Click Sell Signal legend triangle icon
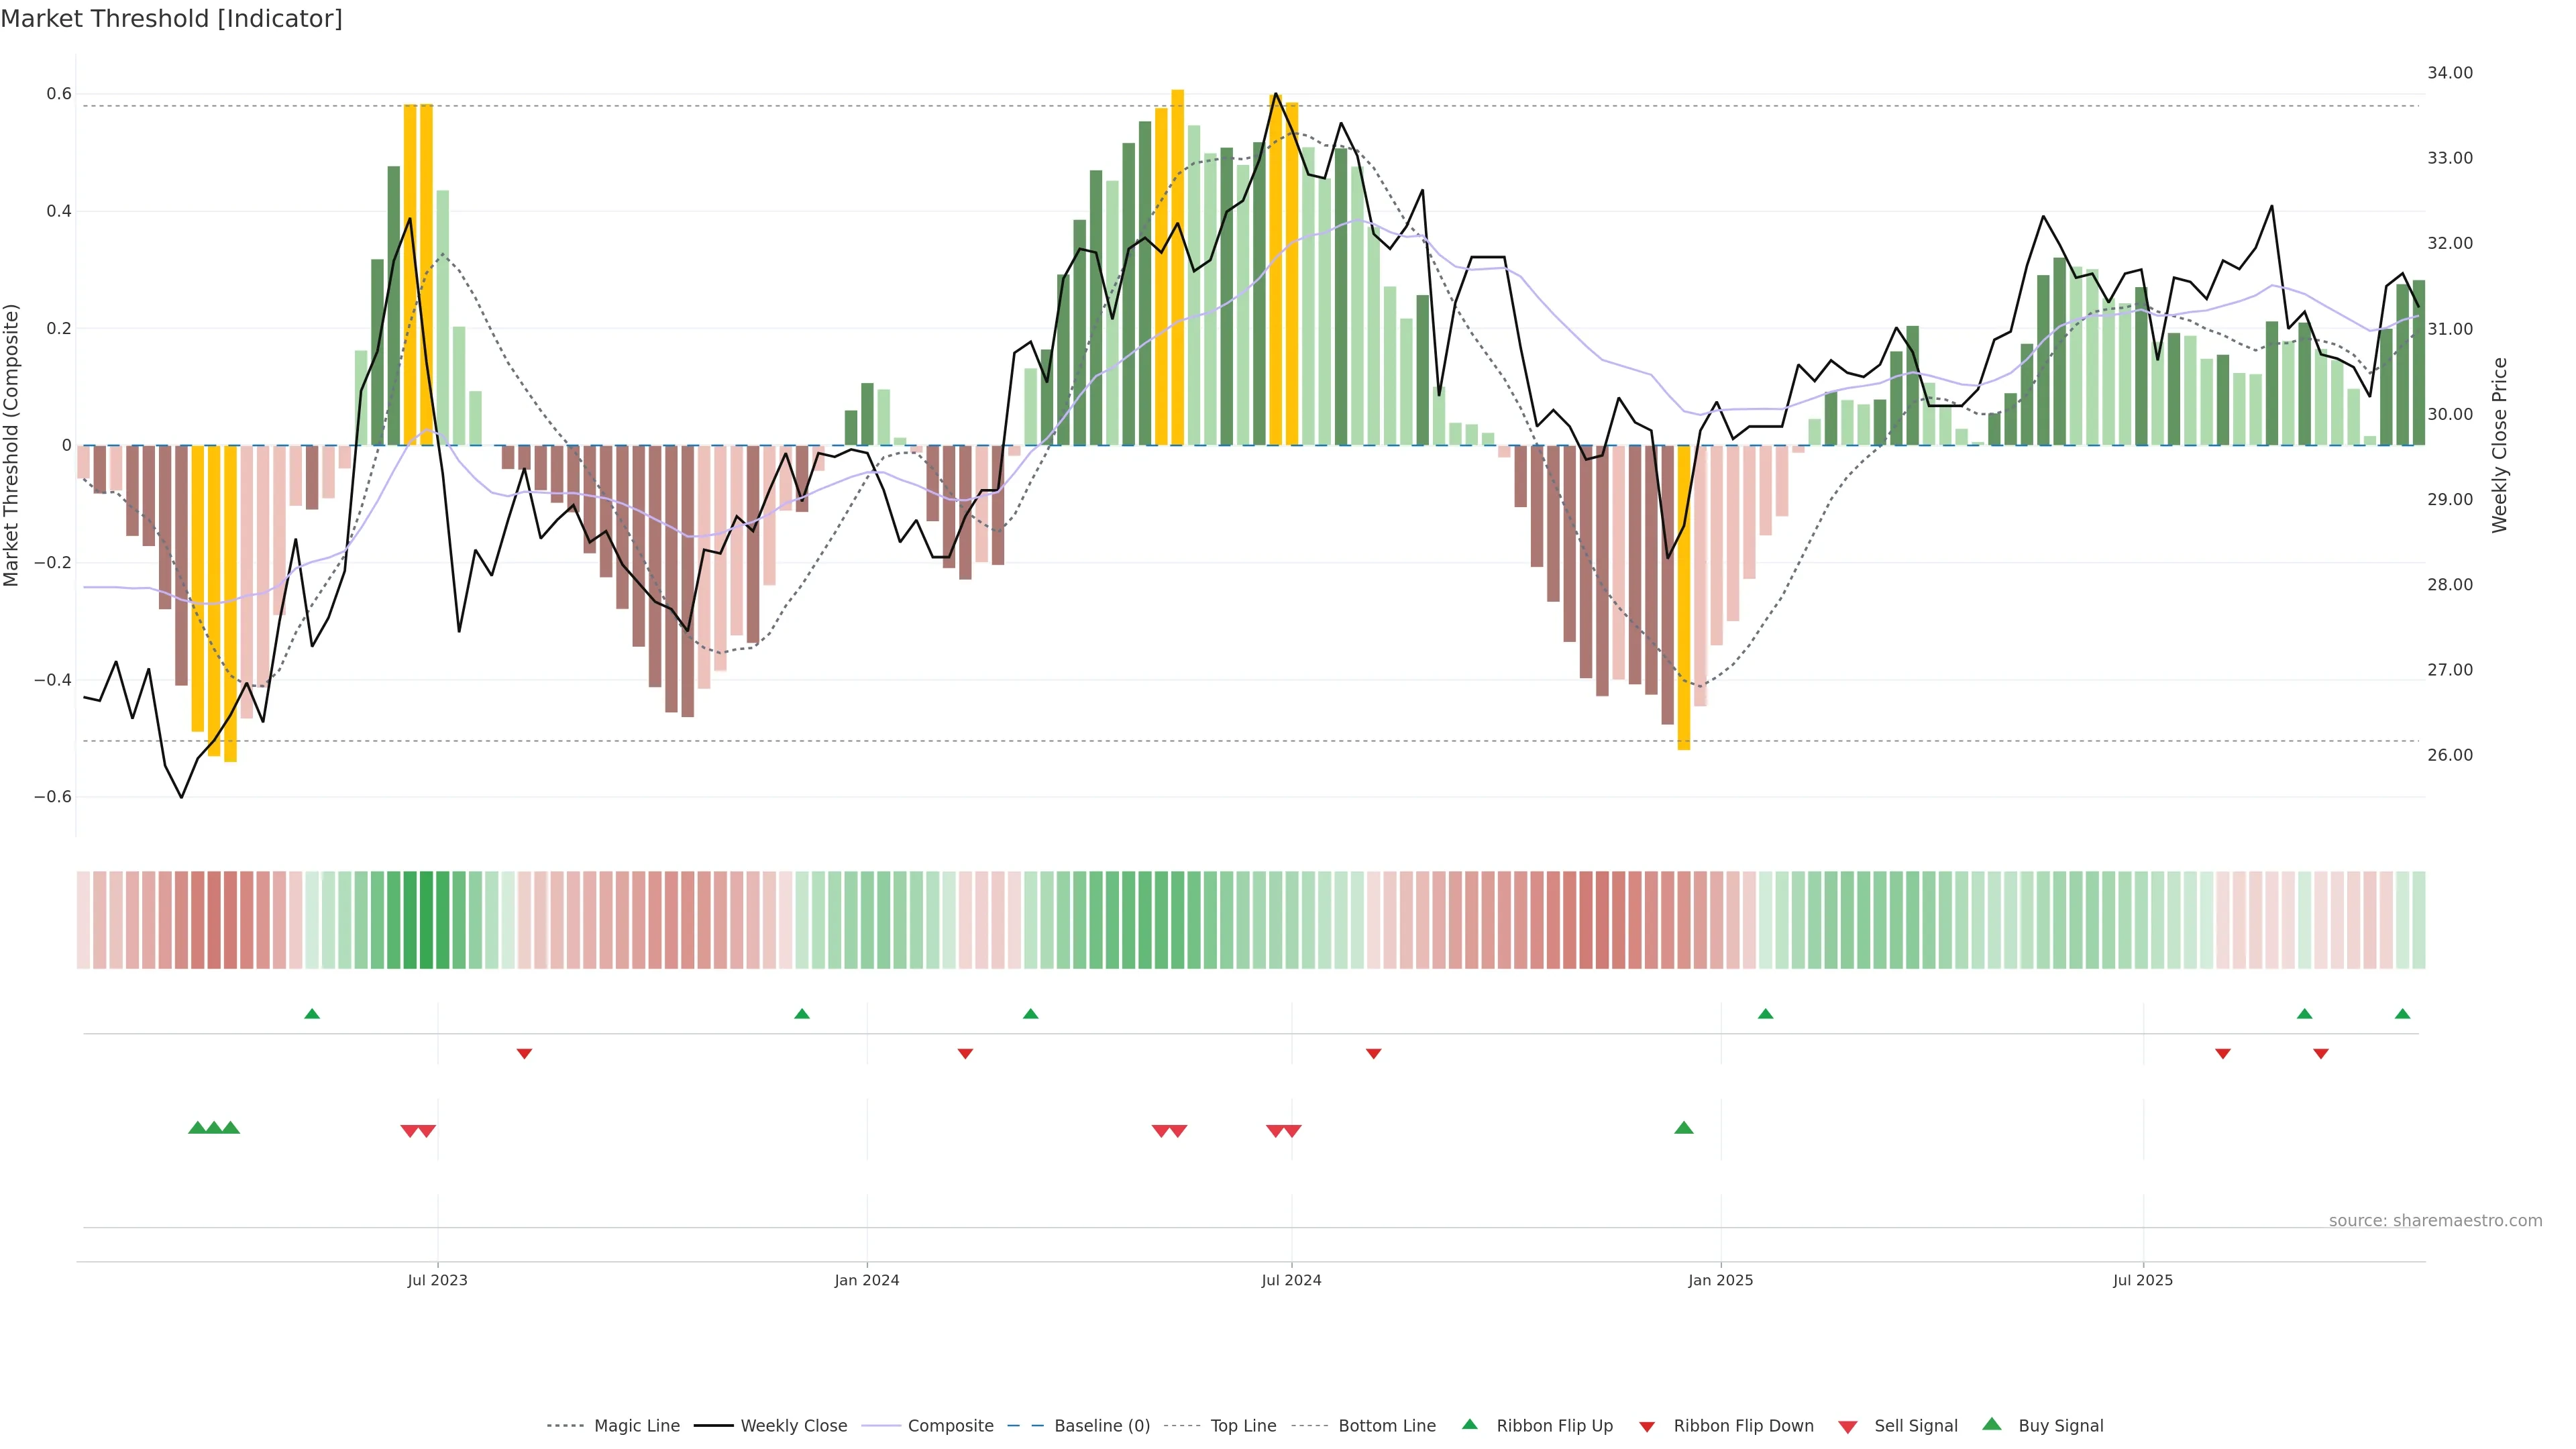 [x=1848, y=1427]
